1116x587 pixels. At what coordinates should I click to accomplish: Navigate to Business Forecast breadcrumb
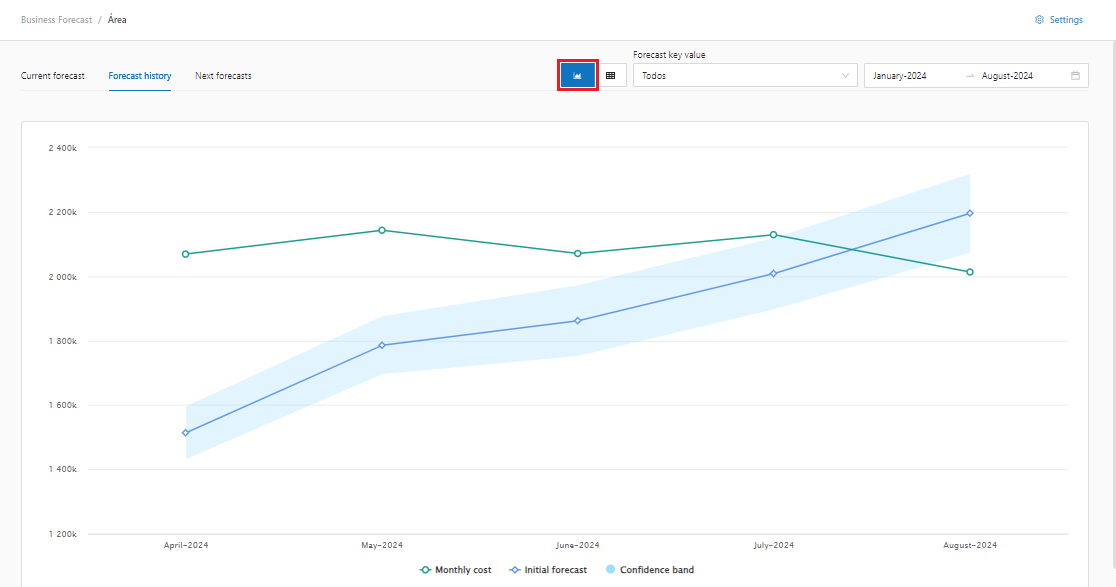[56, 20]
